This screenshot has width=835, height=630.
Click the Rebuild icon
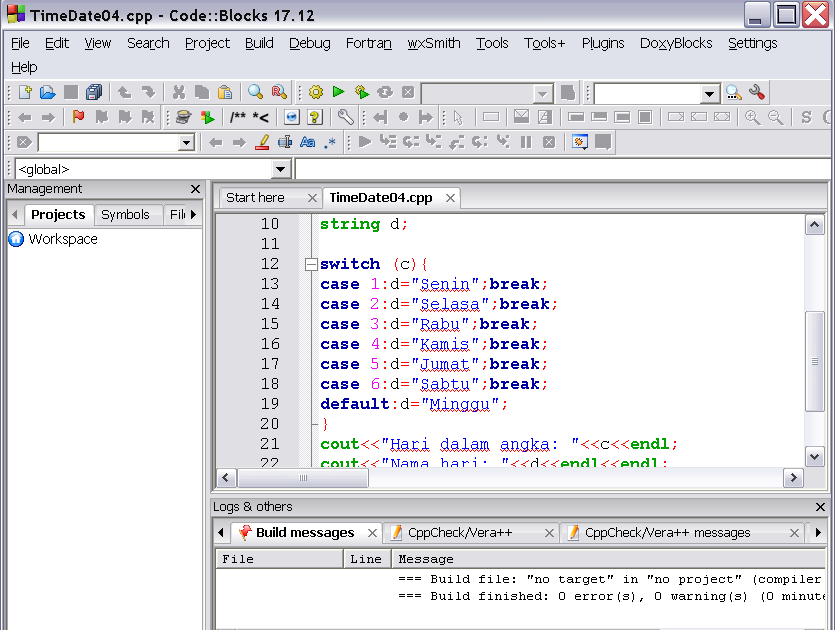383,91
